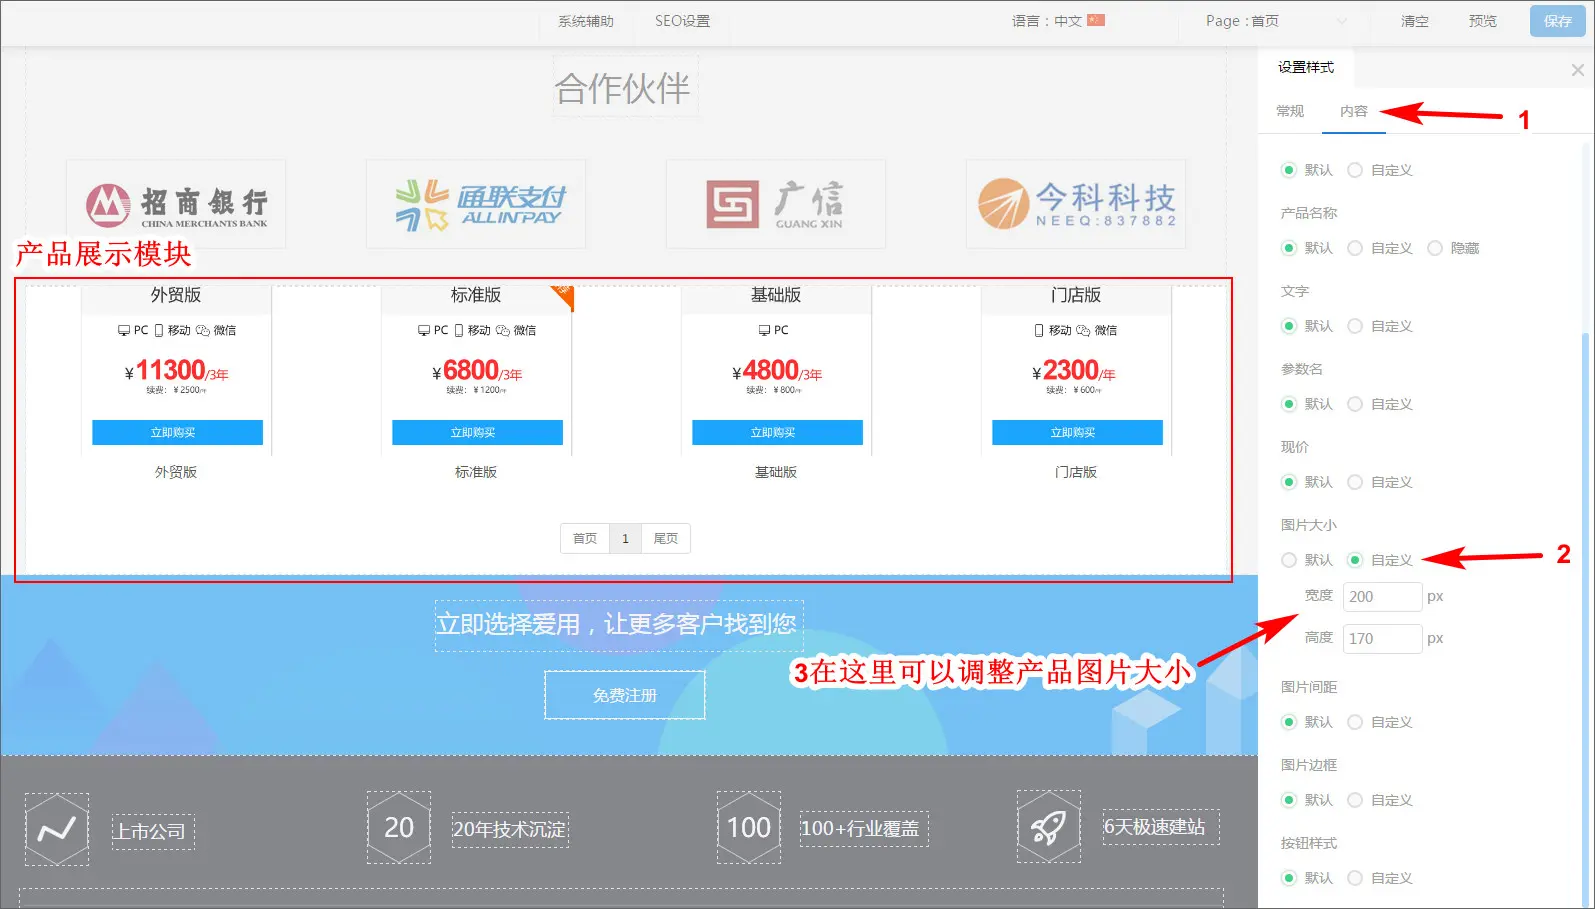Click the China Merchants Bank partner logo

(x=176, y=205)
